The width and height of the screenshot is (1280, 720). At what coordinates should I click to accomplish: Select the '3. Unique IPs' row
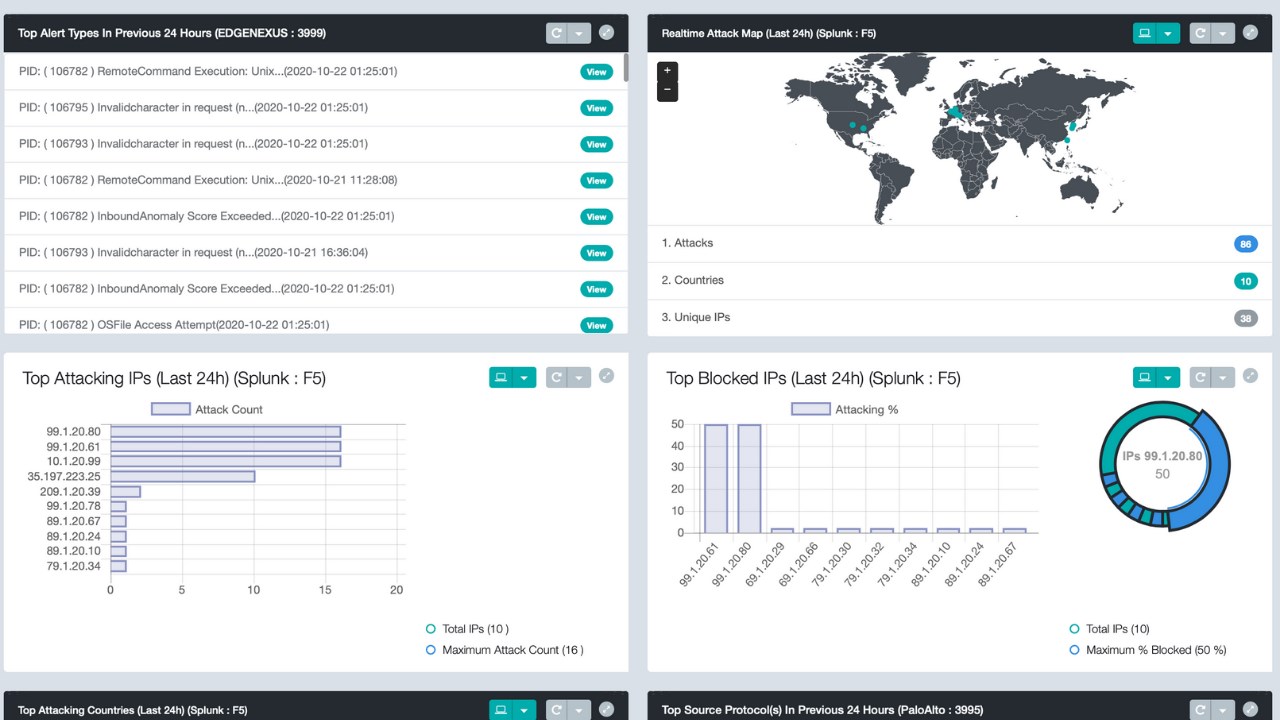click(960, 318)
